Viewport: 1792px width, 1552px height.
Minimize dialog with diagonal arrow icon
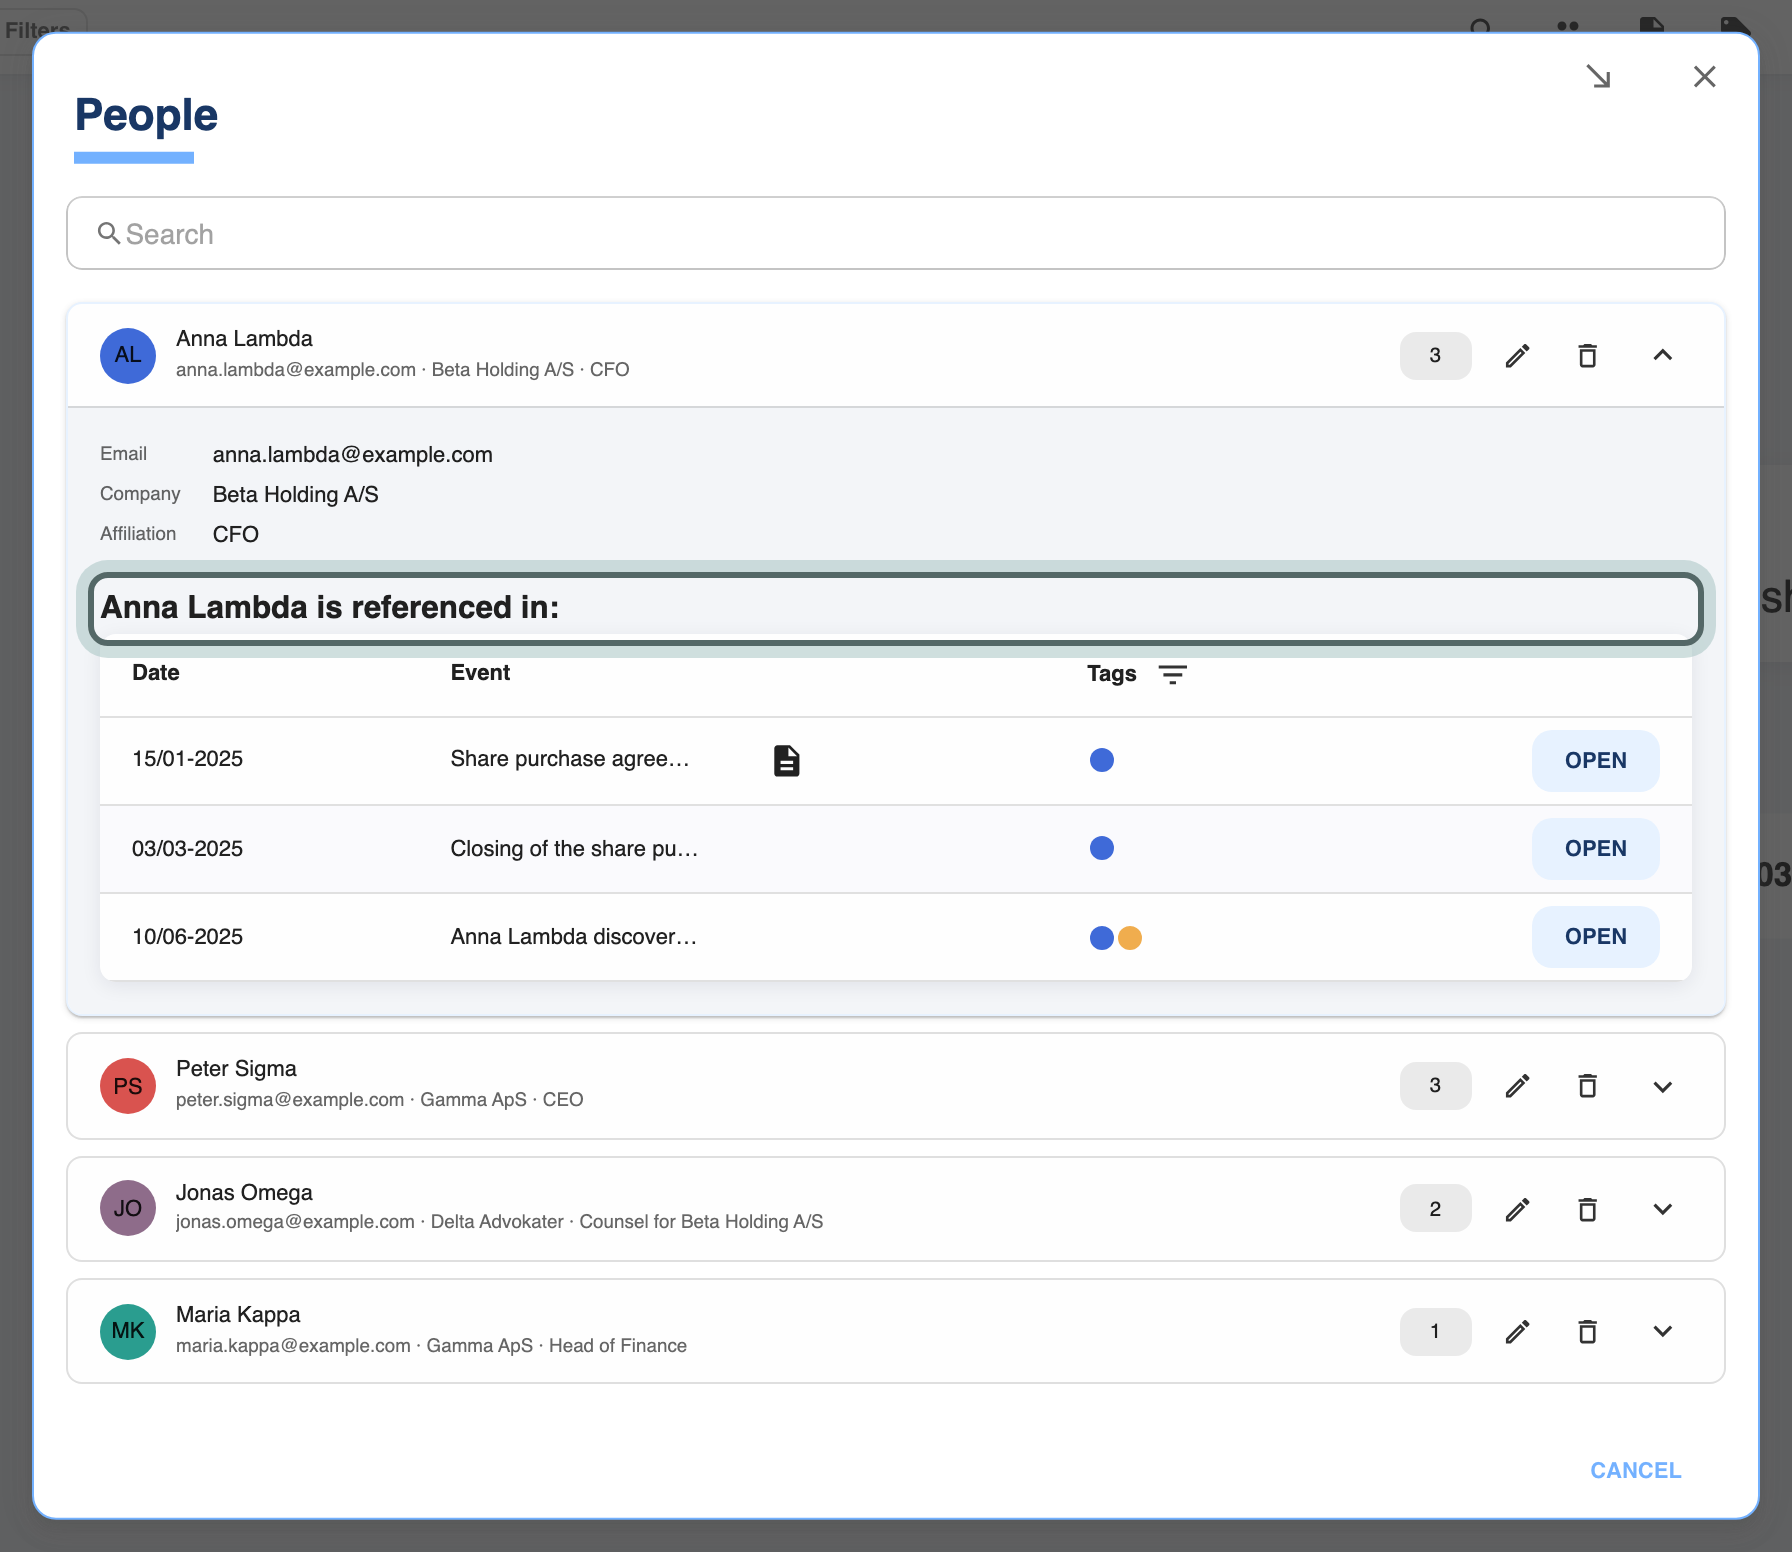click(x=1598, y=76)
